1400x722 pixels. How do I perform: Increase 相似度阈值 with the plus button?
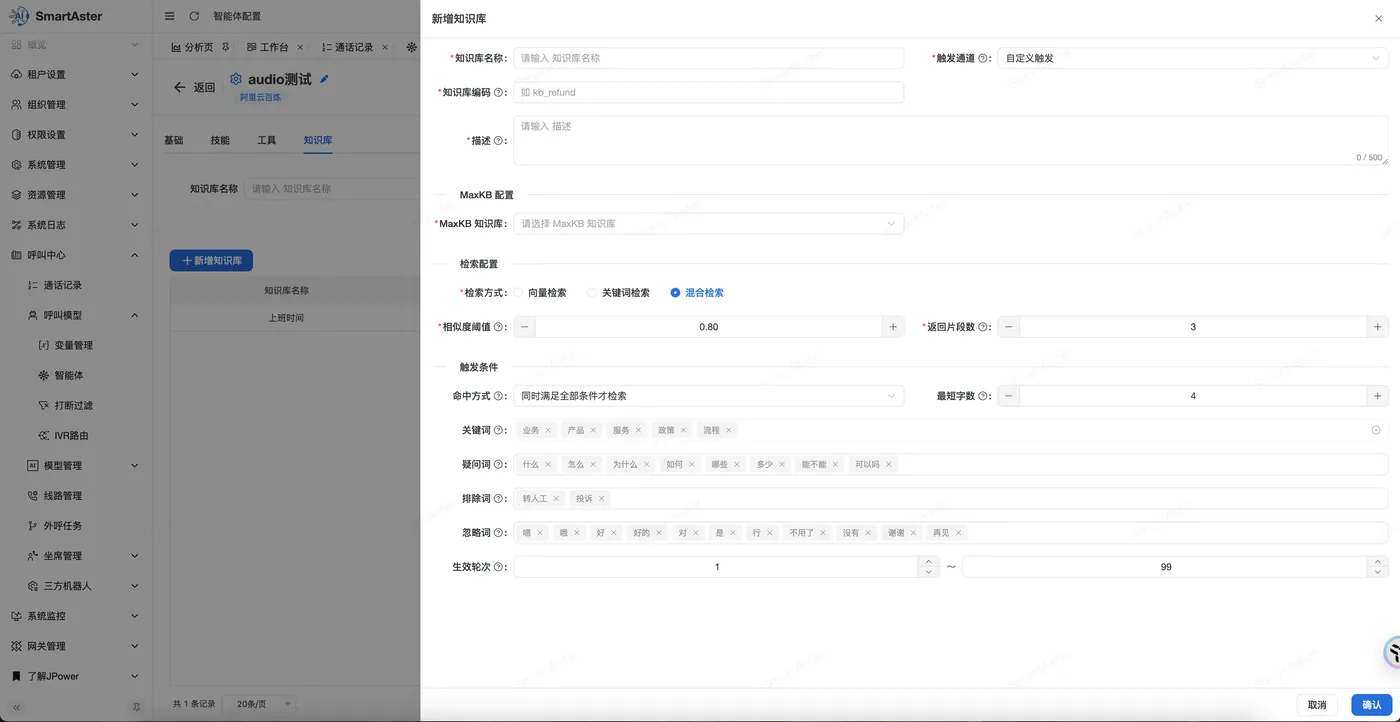coord(893,327)
